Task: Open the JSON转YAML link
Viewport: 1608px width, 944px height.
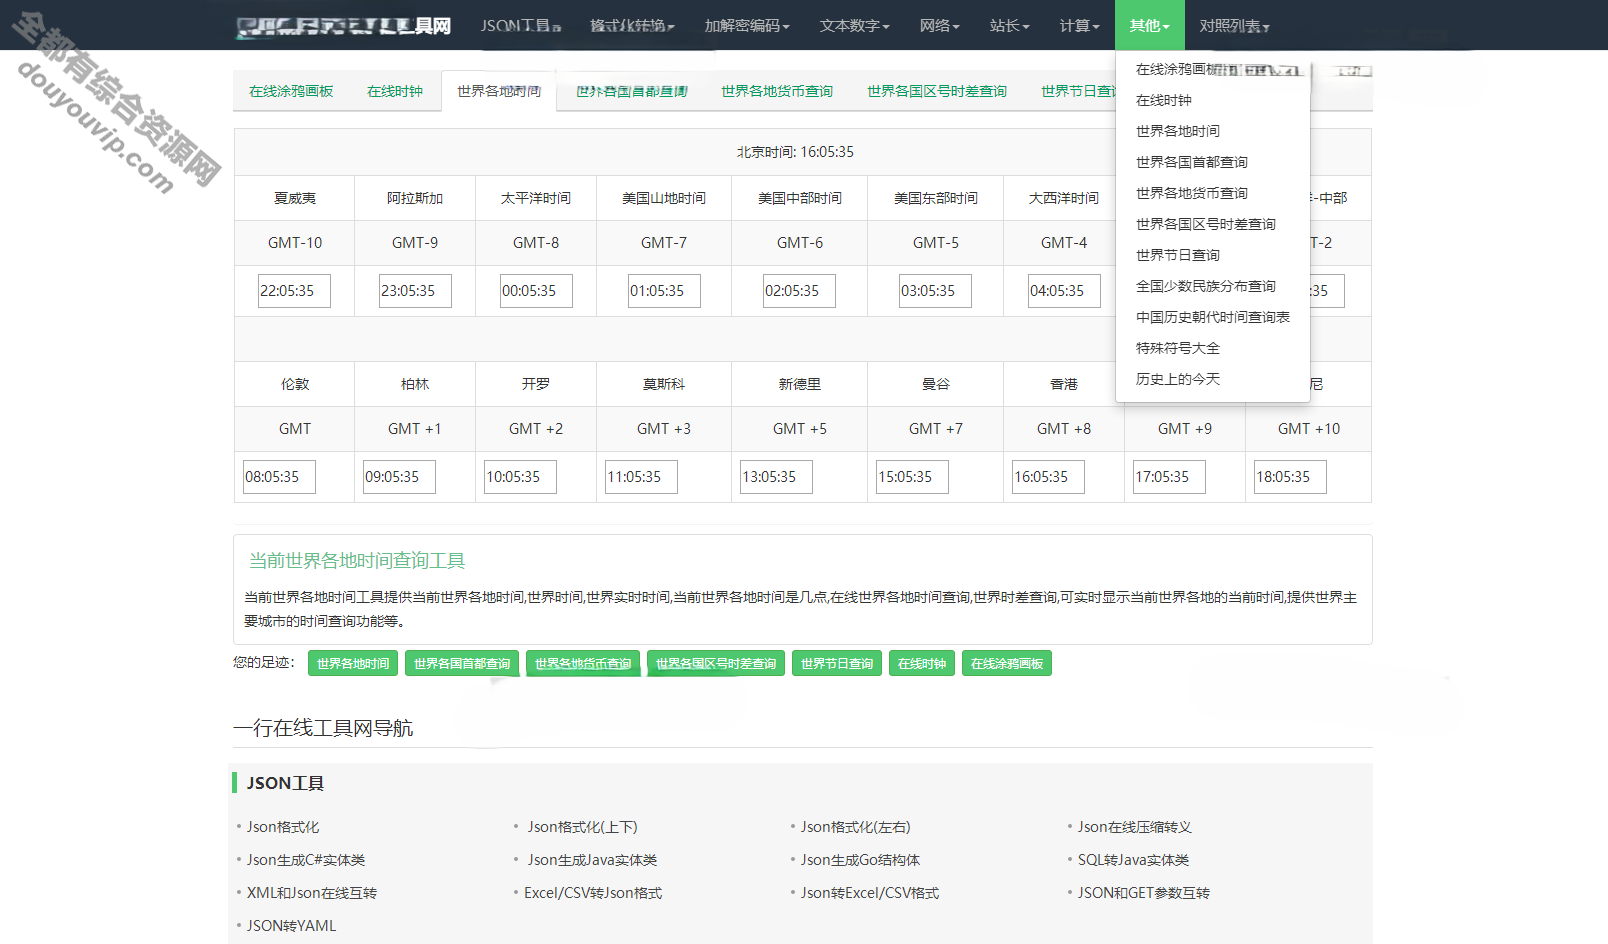Action: pyautogui.click(x=292, y=926)
